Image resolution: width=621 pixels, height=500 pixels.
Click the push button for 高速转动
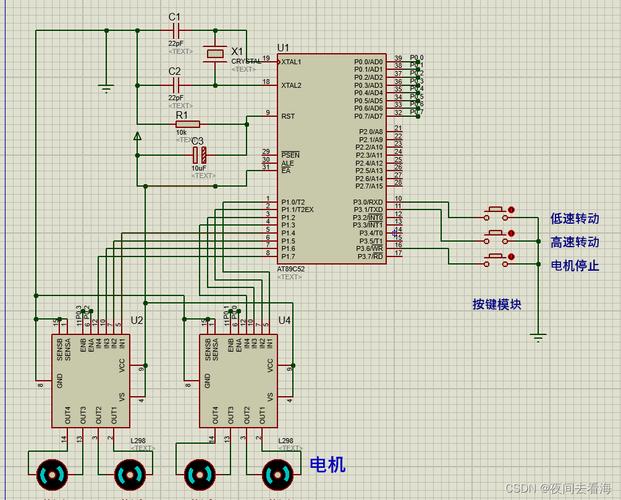coord(496,237)
